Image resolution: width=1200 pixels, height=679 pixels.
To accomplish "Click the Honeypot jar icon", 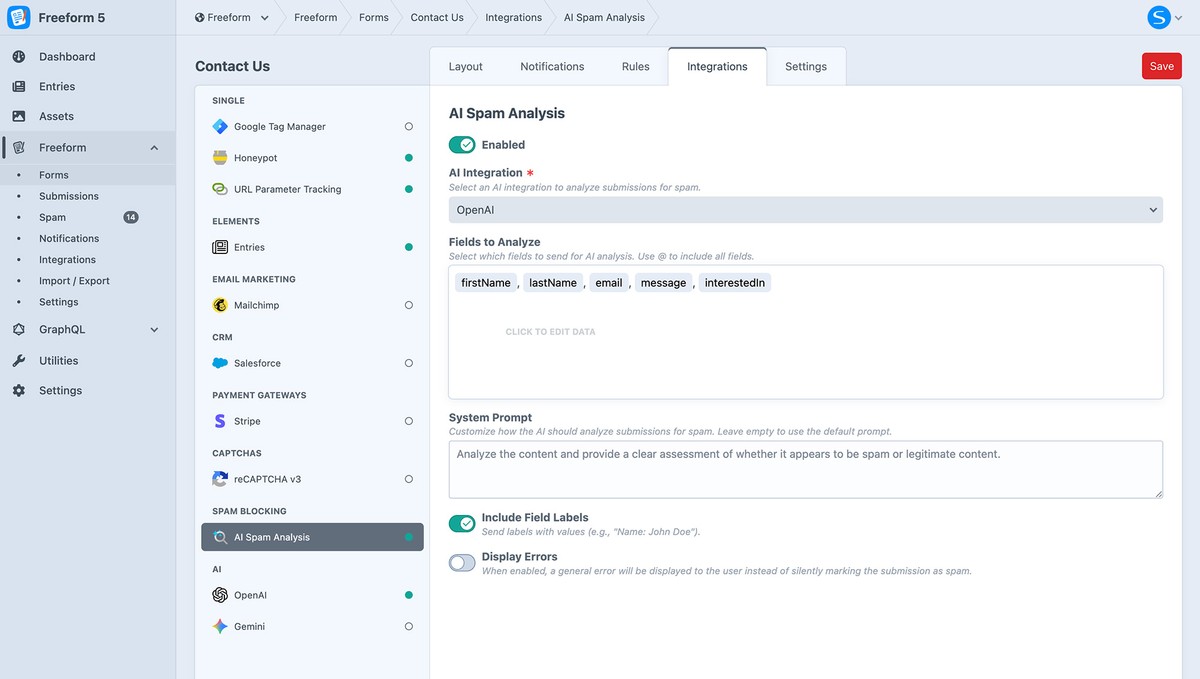I will point(220,158).
